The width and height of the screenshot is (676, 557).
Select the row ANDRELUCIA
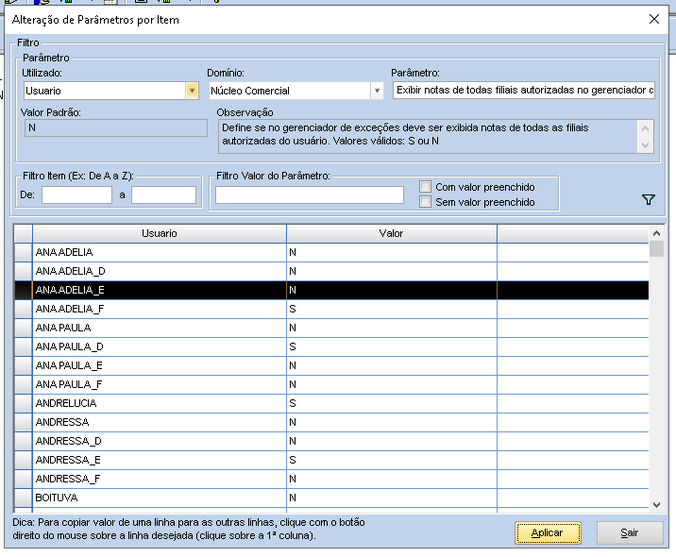coord(331,404)
